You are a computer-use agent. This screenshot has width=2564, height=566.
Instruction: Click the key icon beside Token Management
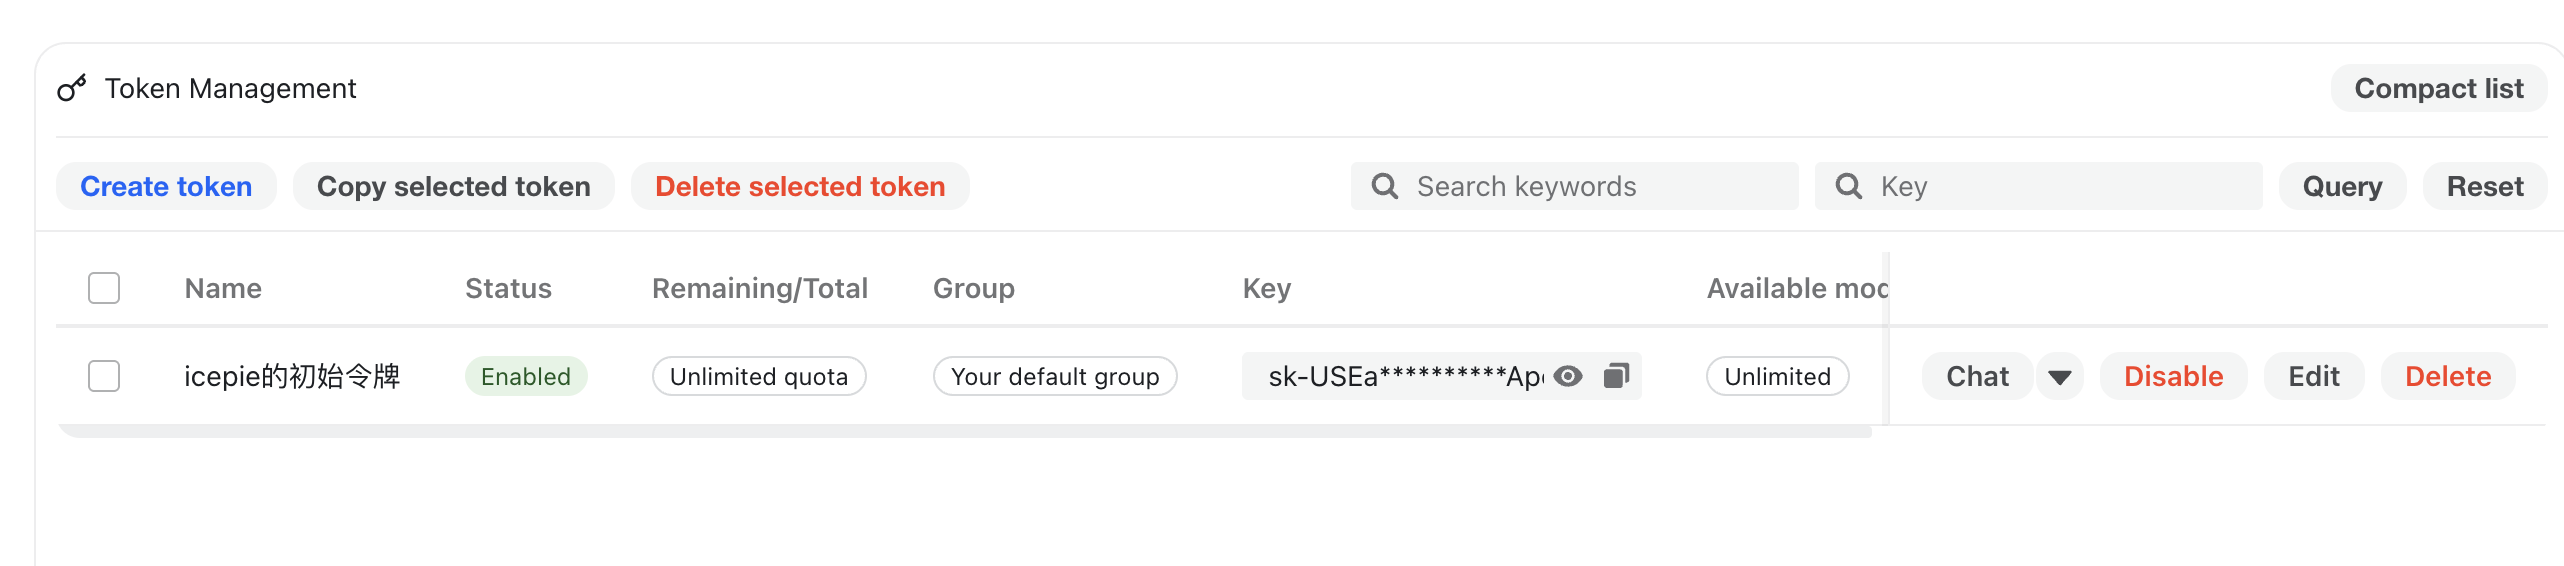click(x=72, y=89)
